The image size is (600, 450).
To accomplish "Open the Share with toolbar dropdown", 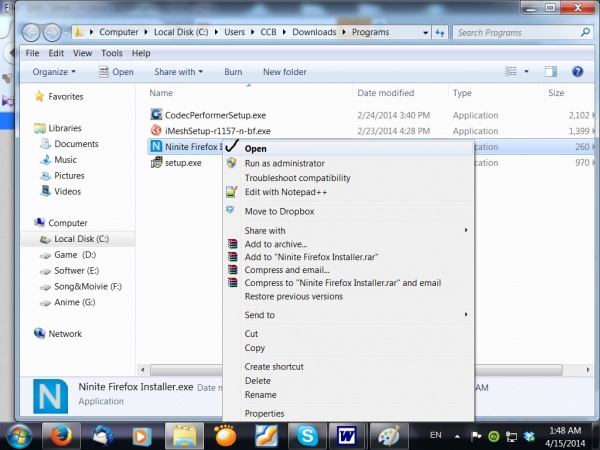I will tap(178, 72).
